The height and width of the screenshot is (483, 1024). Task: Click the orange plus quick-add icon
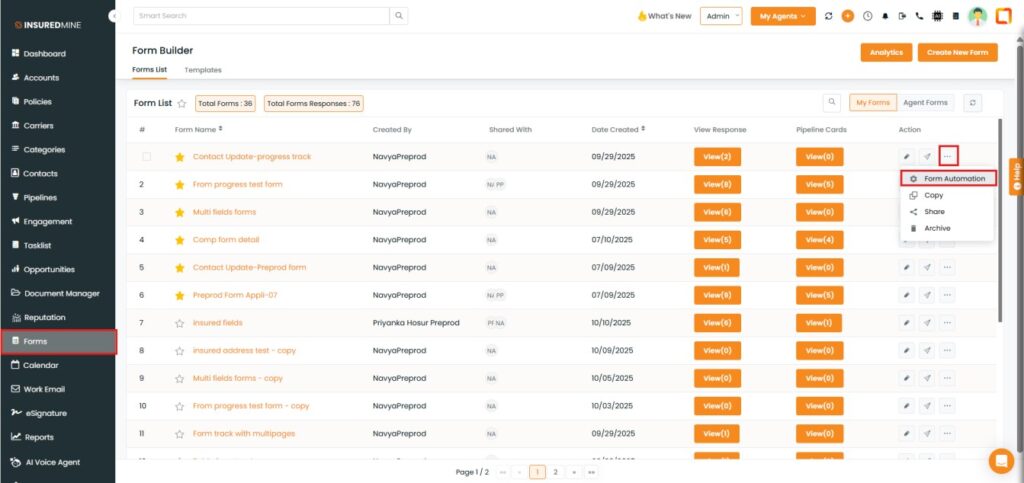(848, 16)
